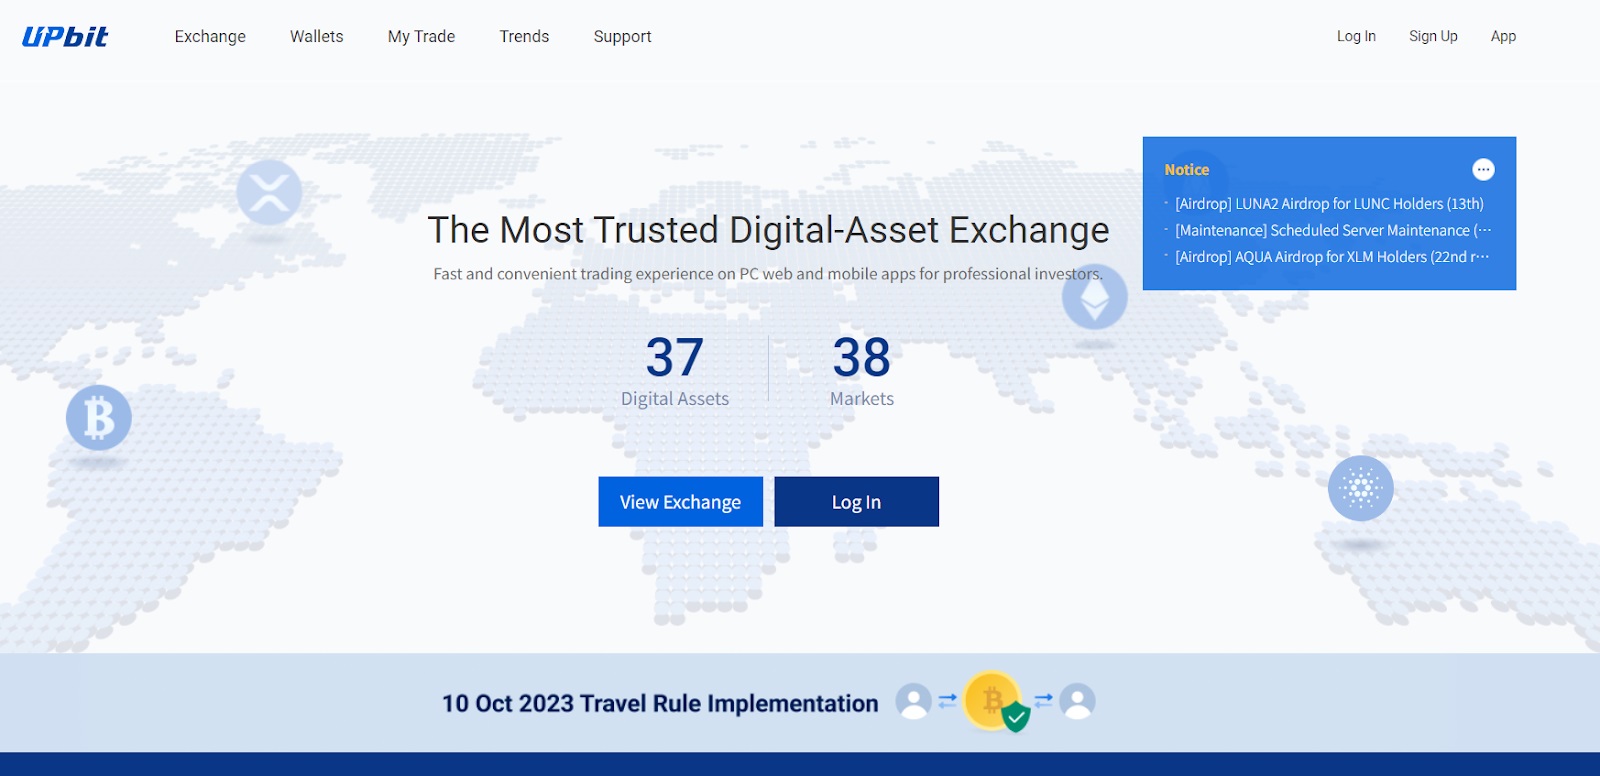1600x776 pixels.
Task: Click the left user avatar in banner
Action: click(x=913, y=701)
